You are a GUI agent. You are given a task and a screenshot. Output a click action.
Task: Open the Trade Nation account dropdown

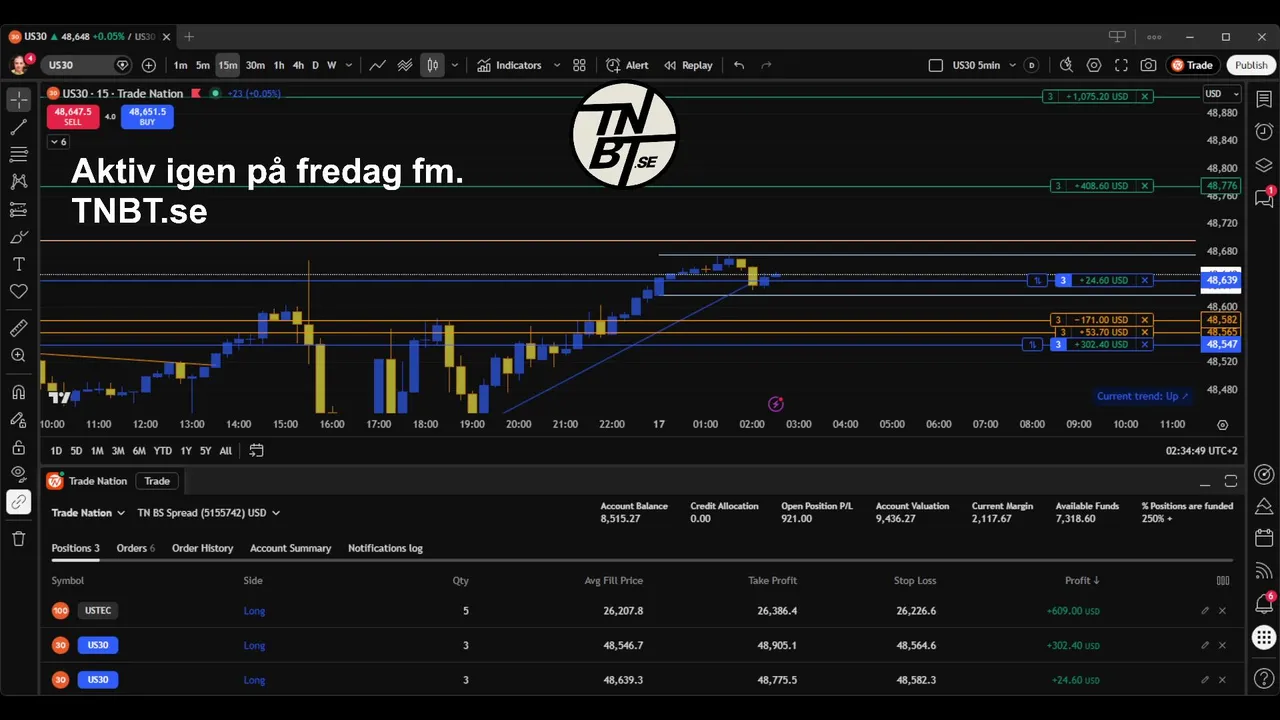[x=88, y=513]
